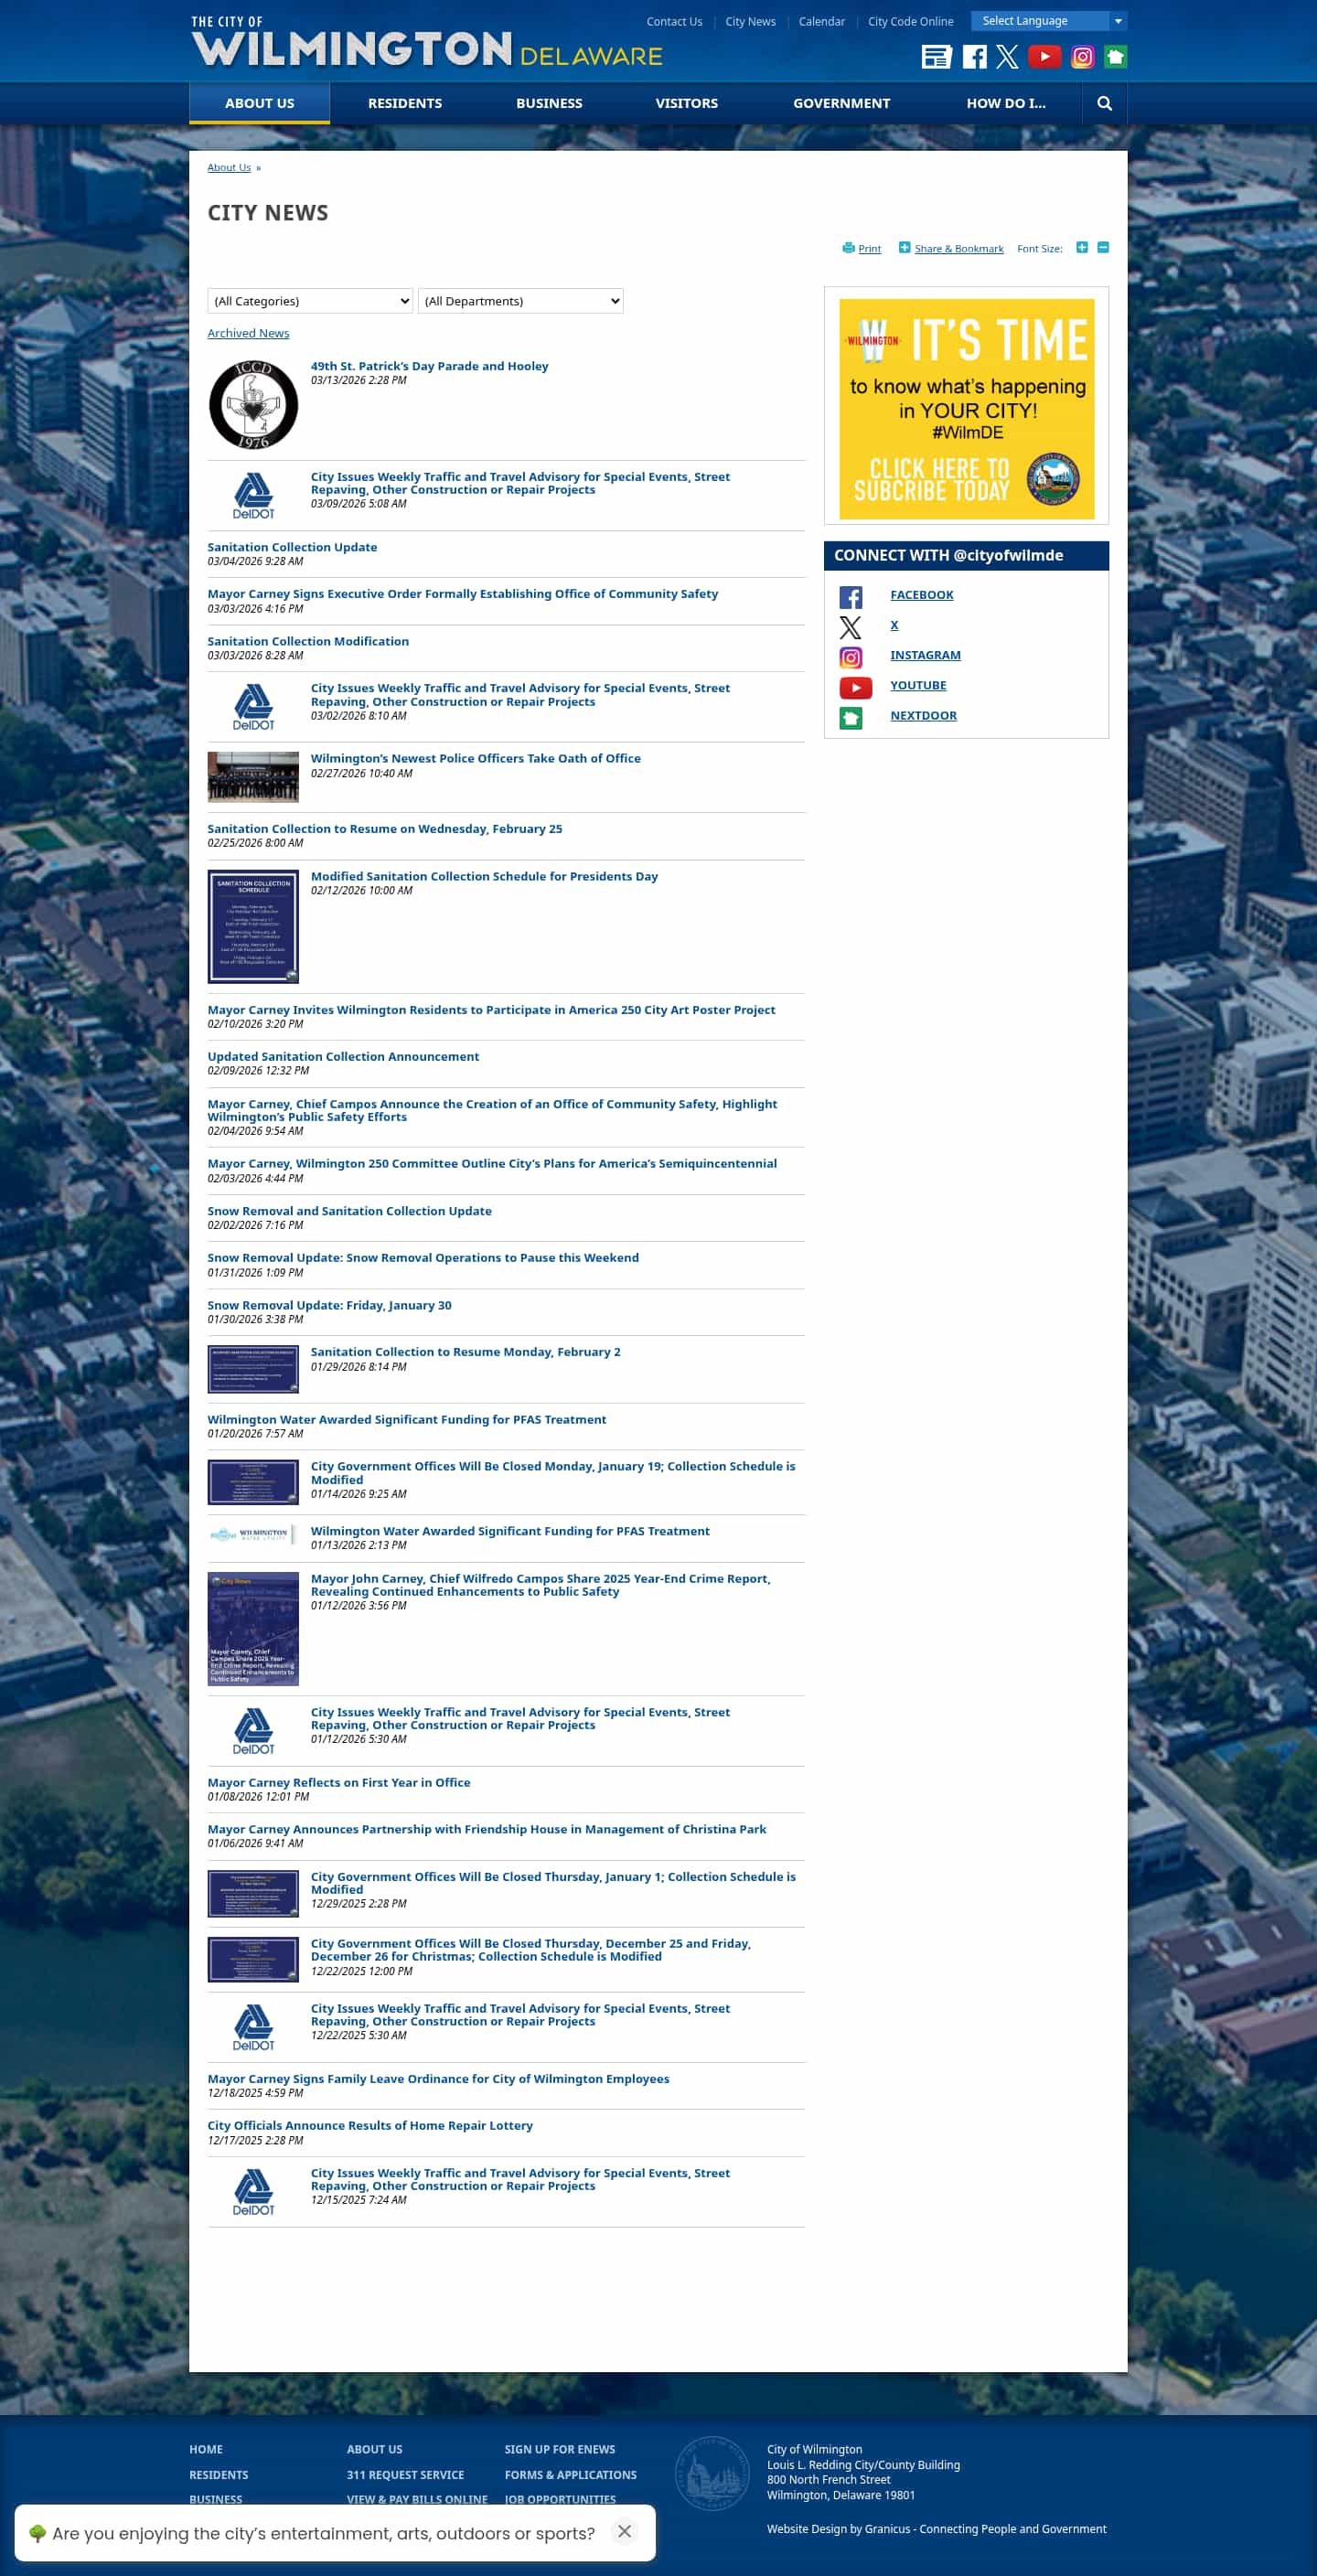Dismiss the entertainment survey popup
This screenshot has width=1317, height=2576.
click(x=624, y=2531)
